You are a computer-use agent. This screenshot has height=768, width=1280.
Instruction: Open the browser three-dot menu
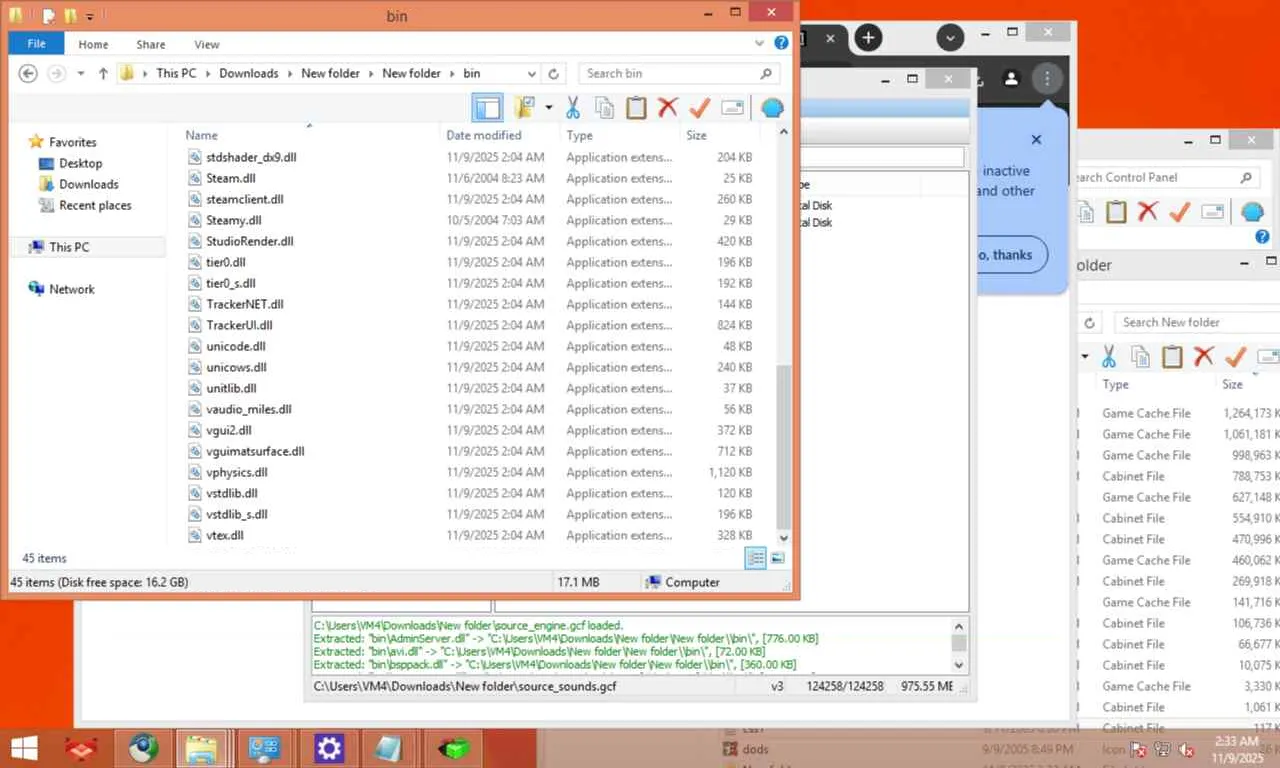1047,78
